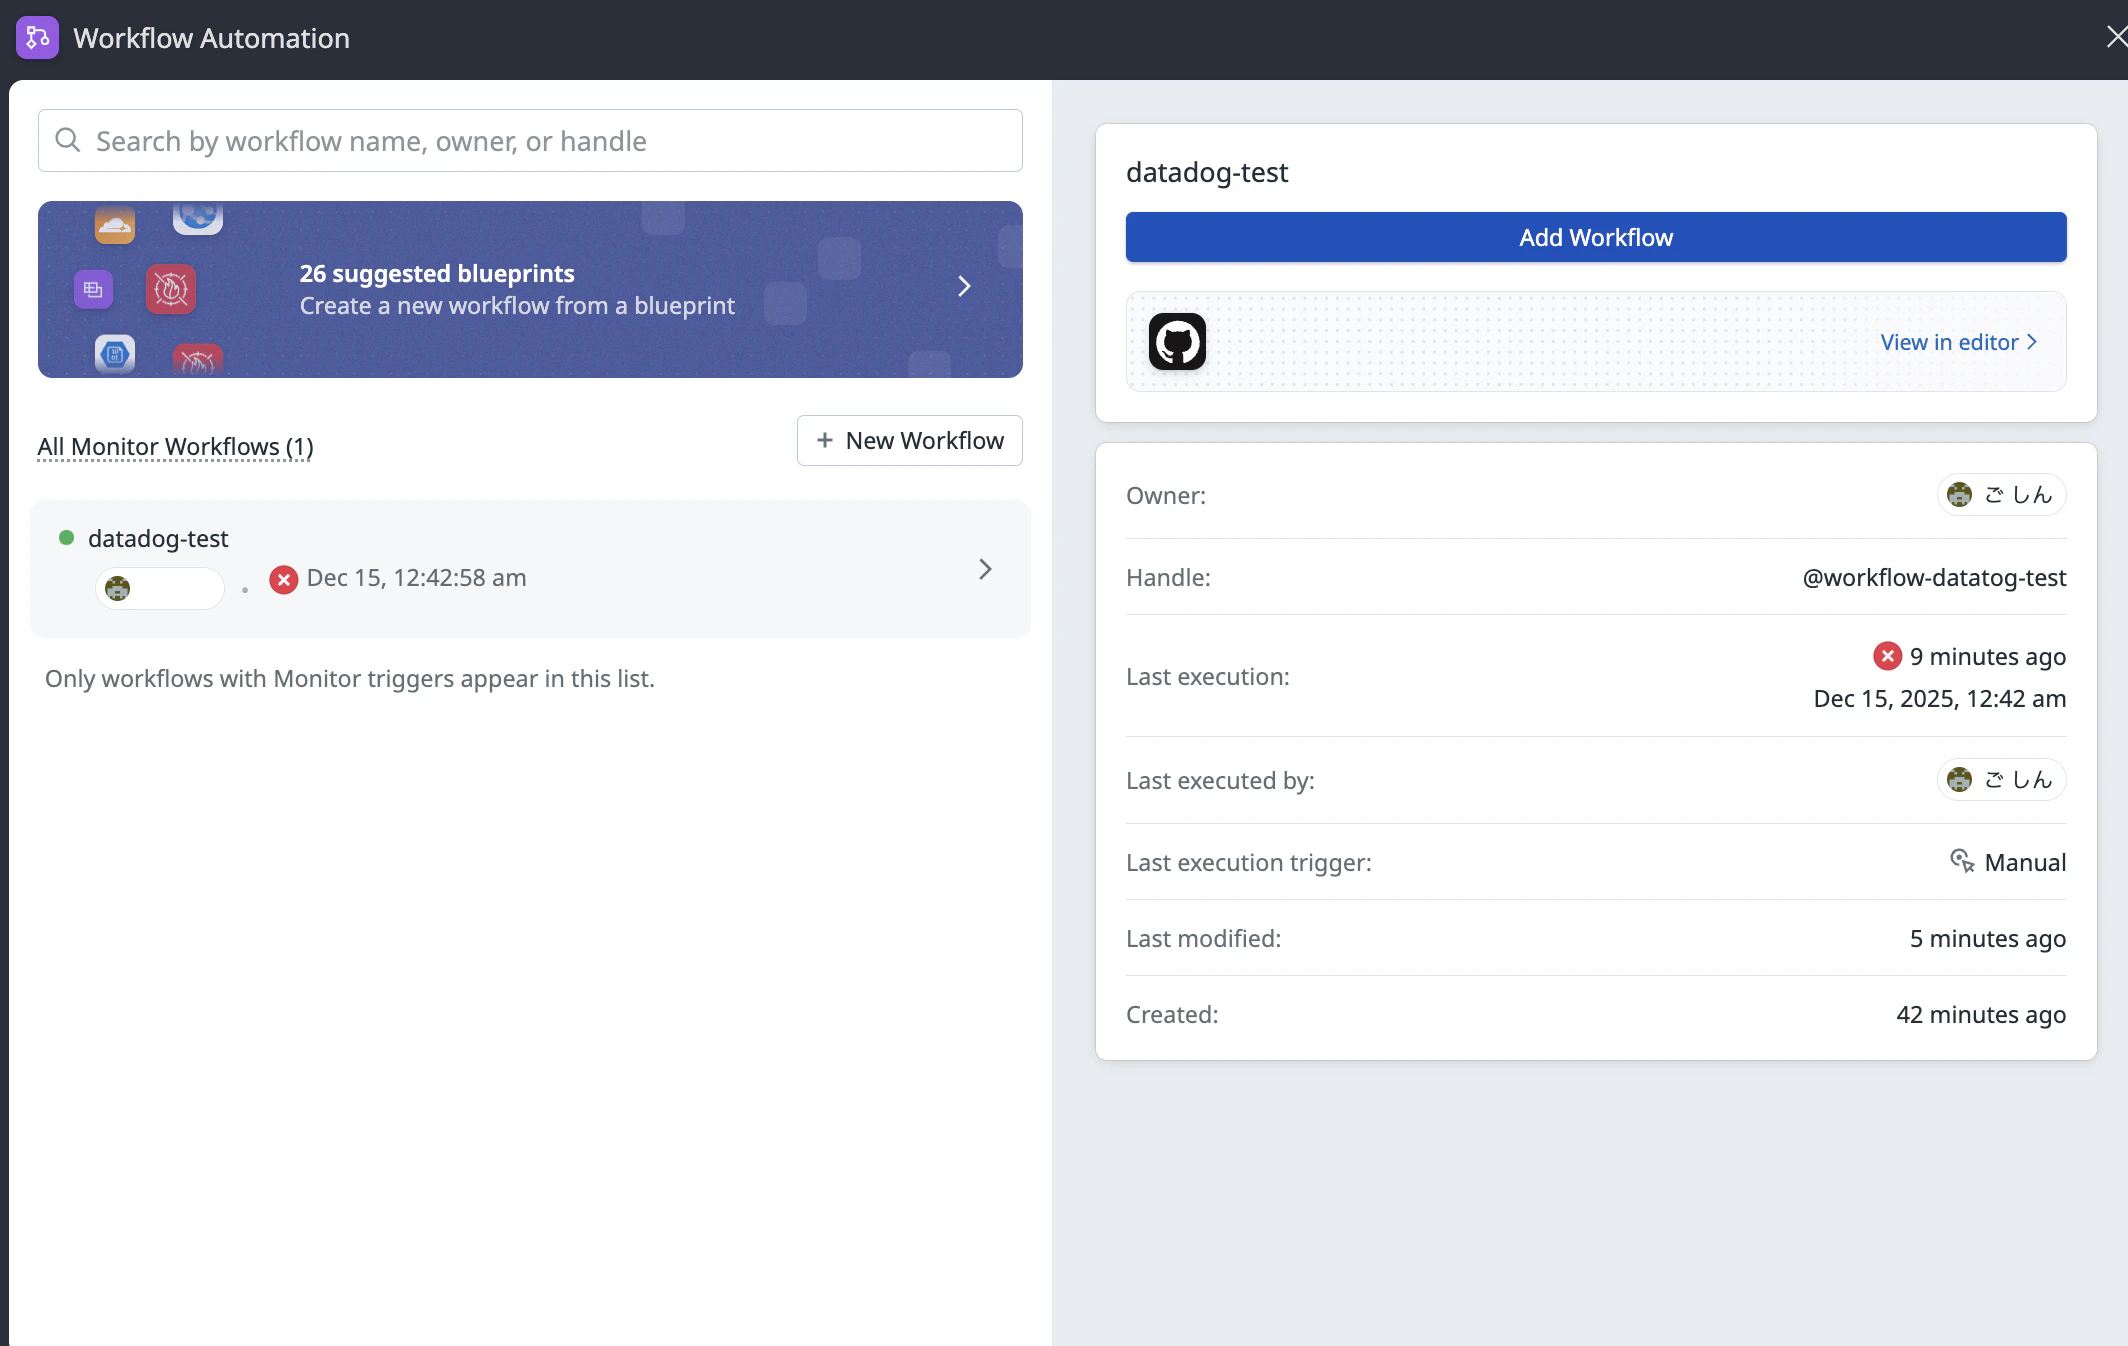Viewport: 2128px width, 1346px height.
Task: Click the 42 minutes ago created value
Action: (1981, 1015)
